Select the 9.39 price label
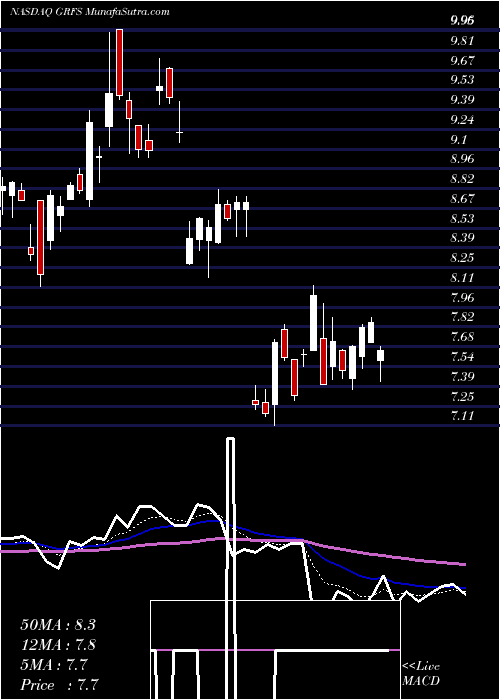 [462, 100]
